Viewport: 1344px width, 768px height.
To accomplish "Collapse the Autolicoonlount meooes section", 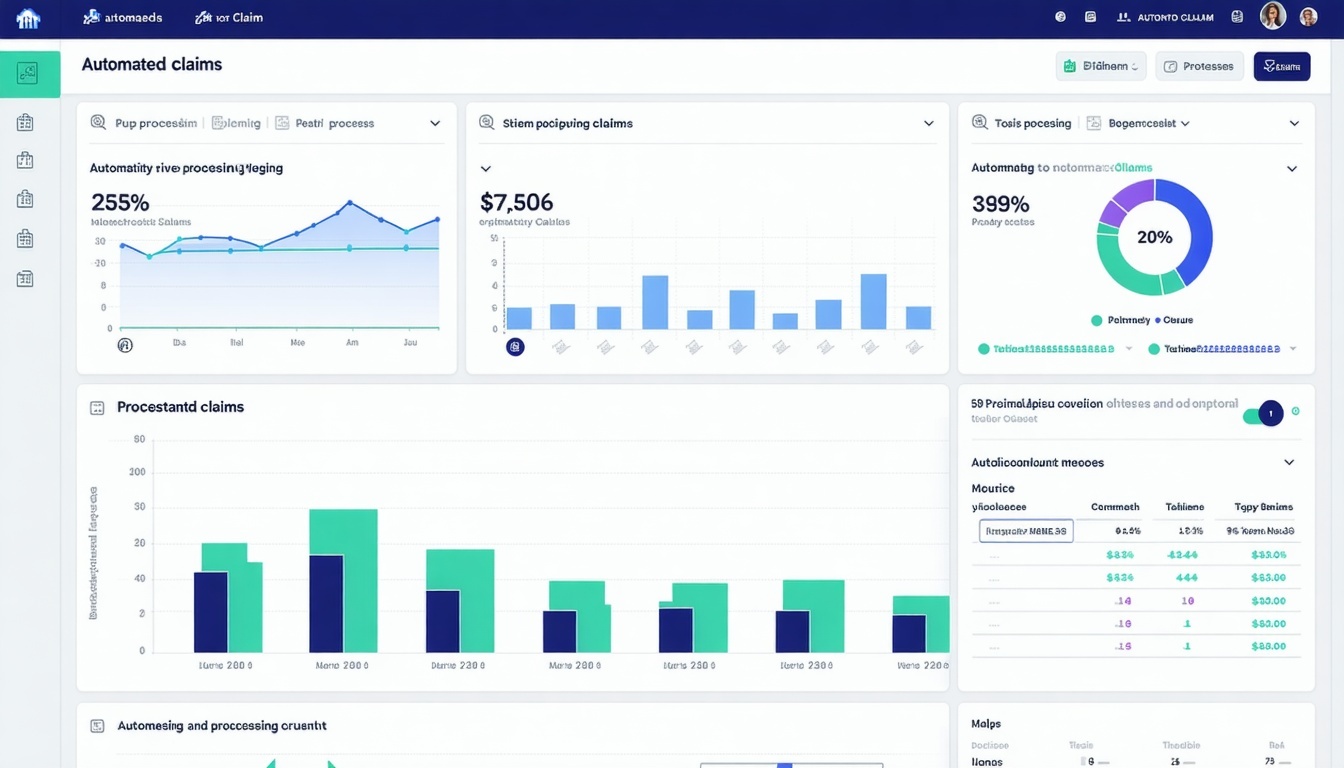I will coord(1289,462).
